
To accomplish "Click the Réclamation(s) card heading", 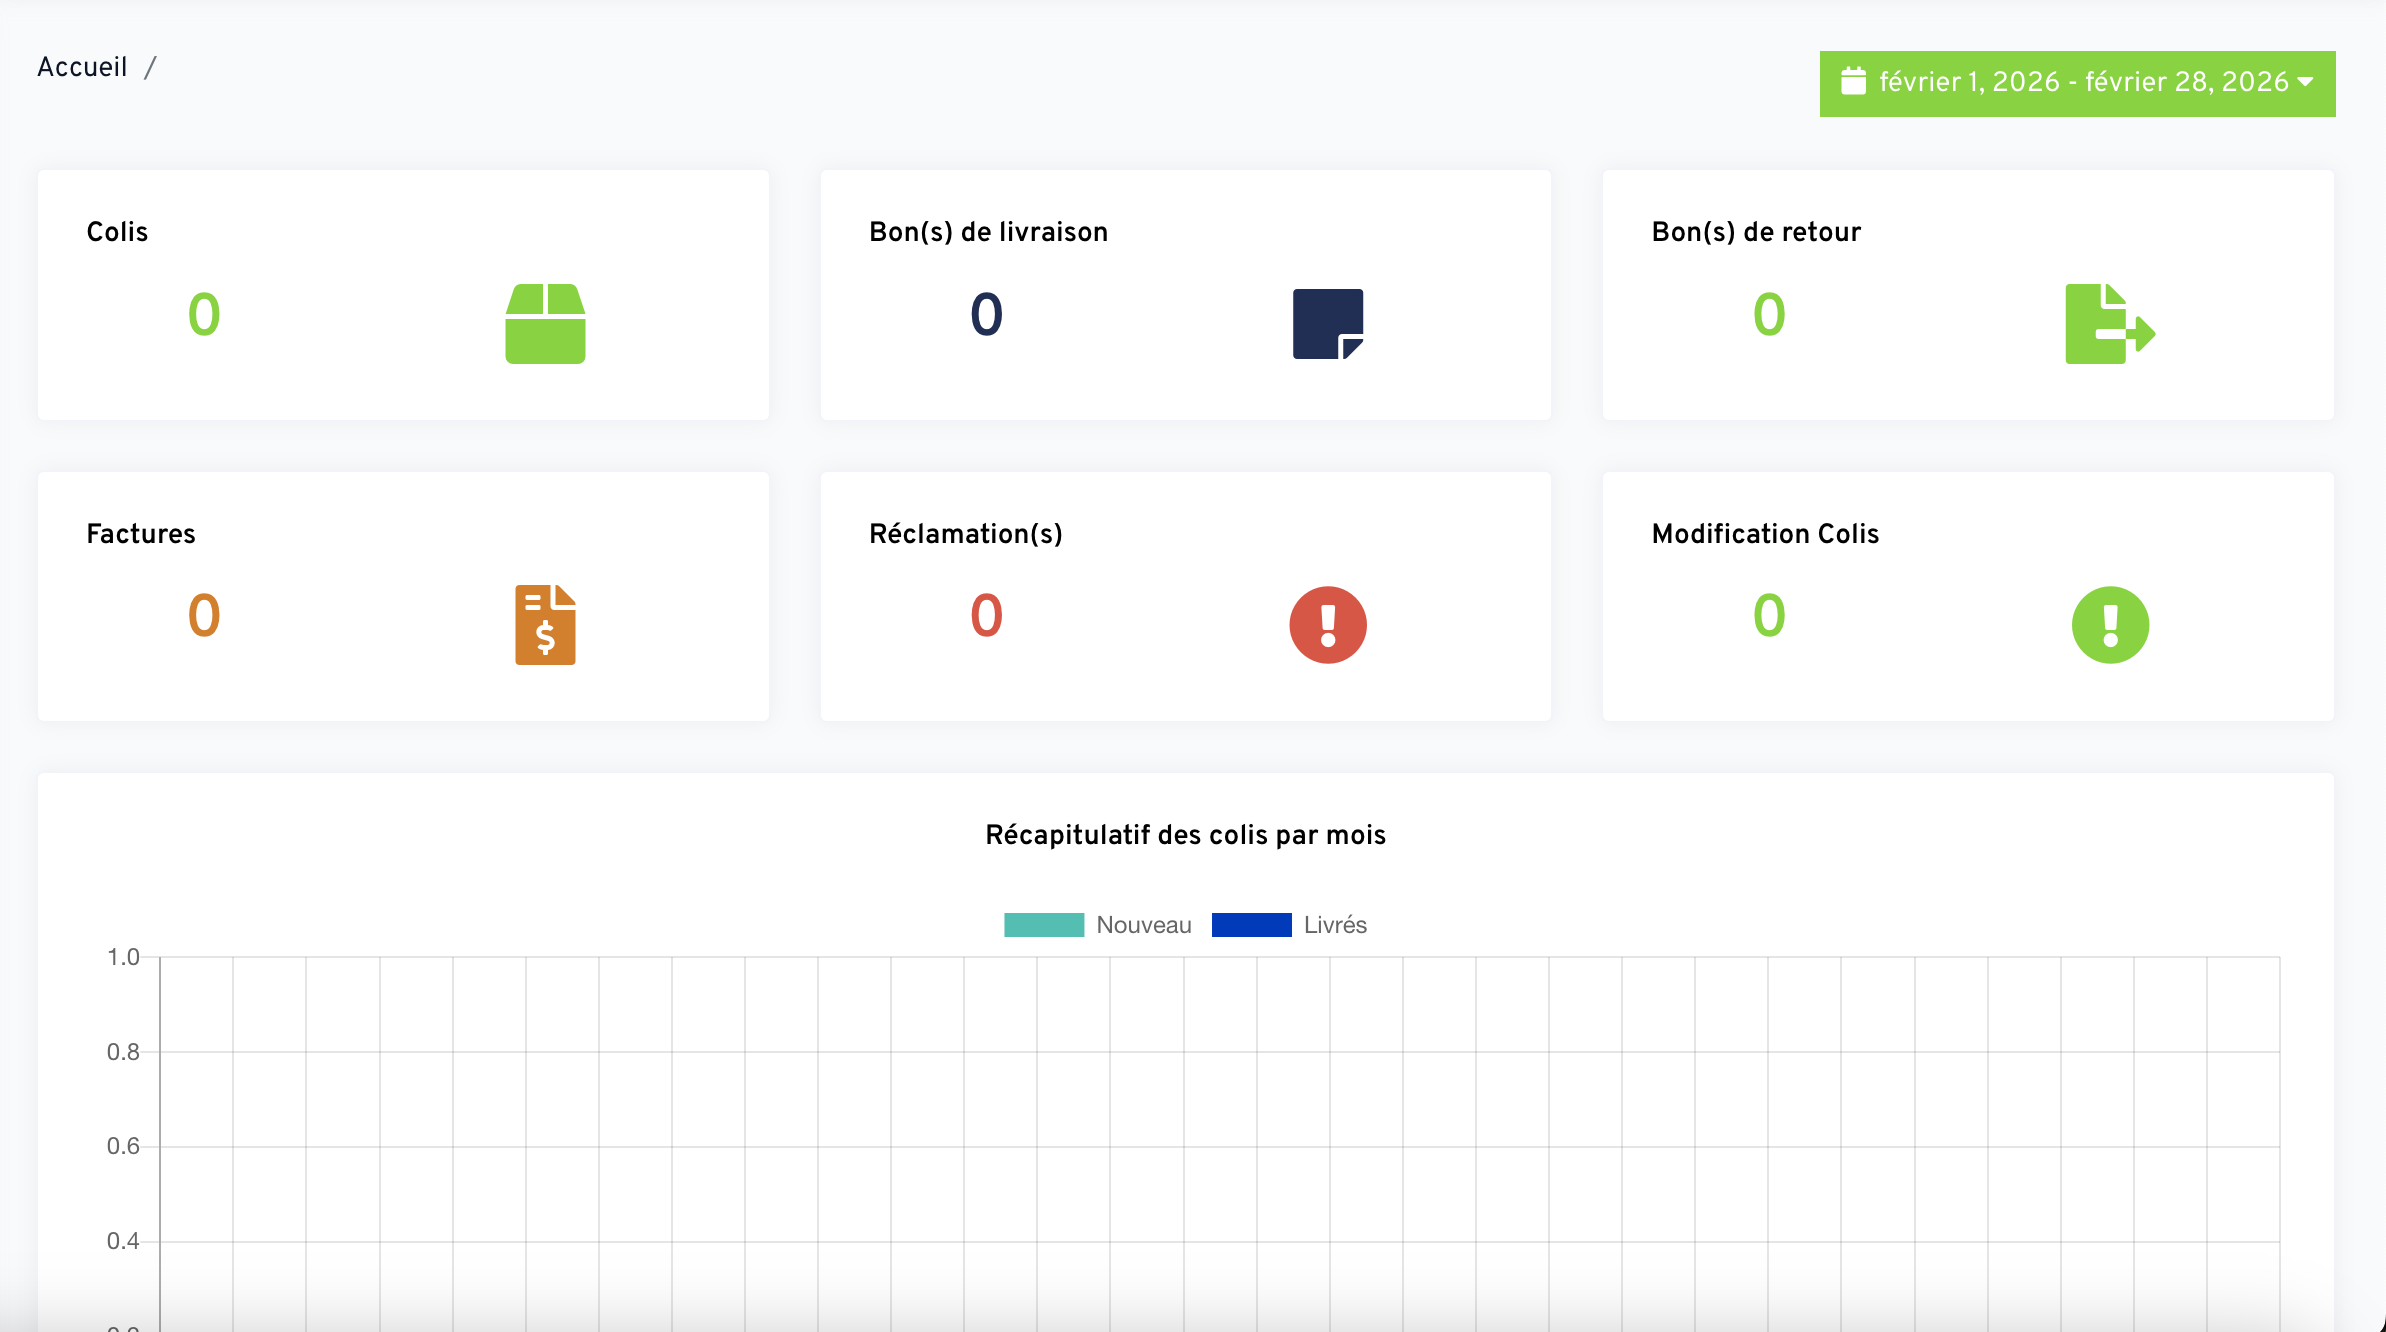I will pyautogui.click(x=965, y=534).
